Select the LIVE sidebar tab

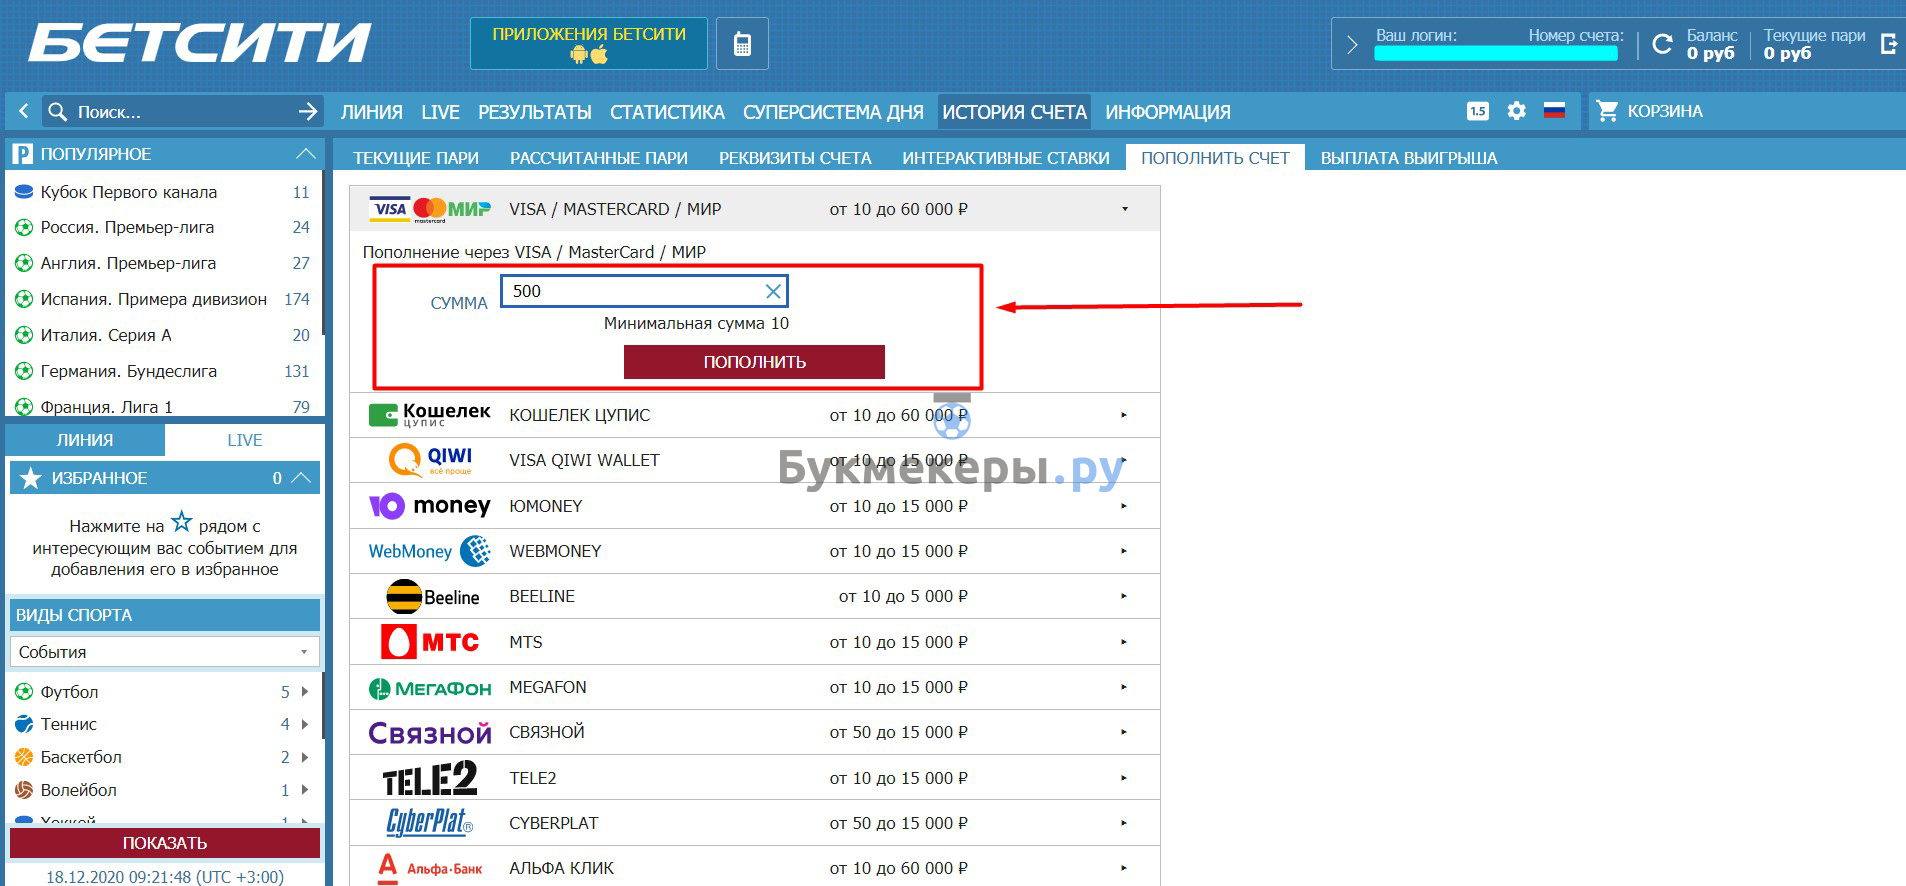click(245, 440)
